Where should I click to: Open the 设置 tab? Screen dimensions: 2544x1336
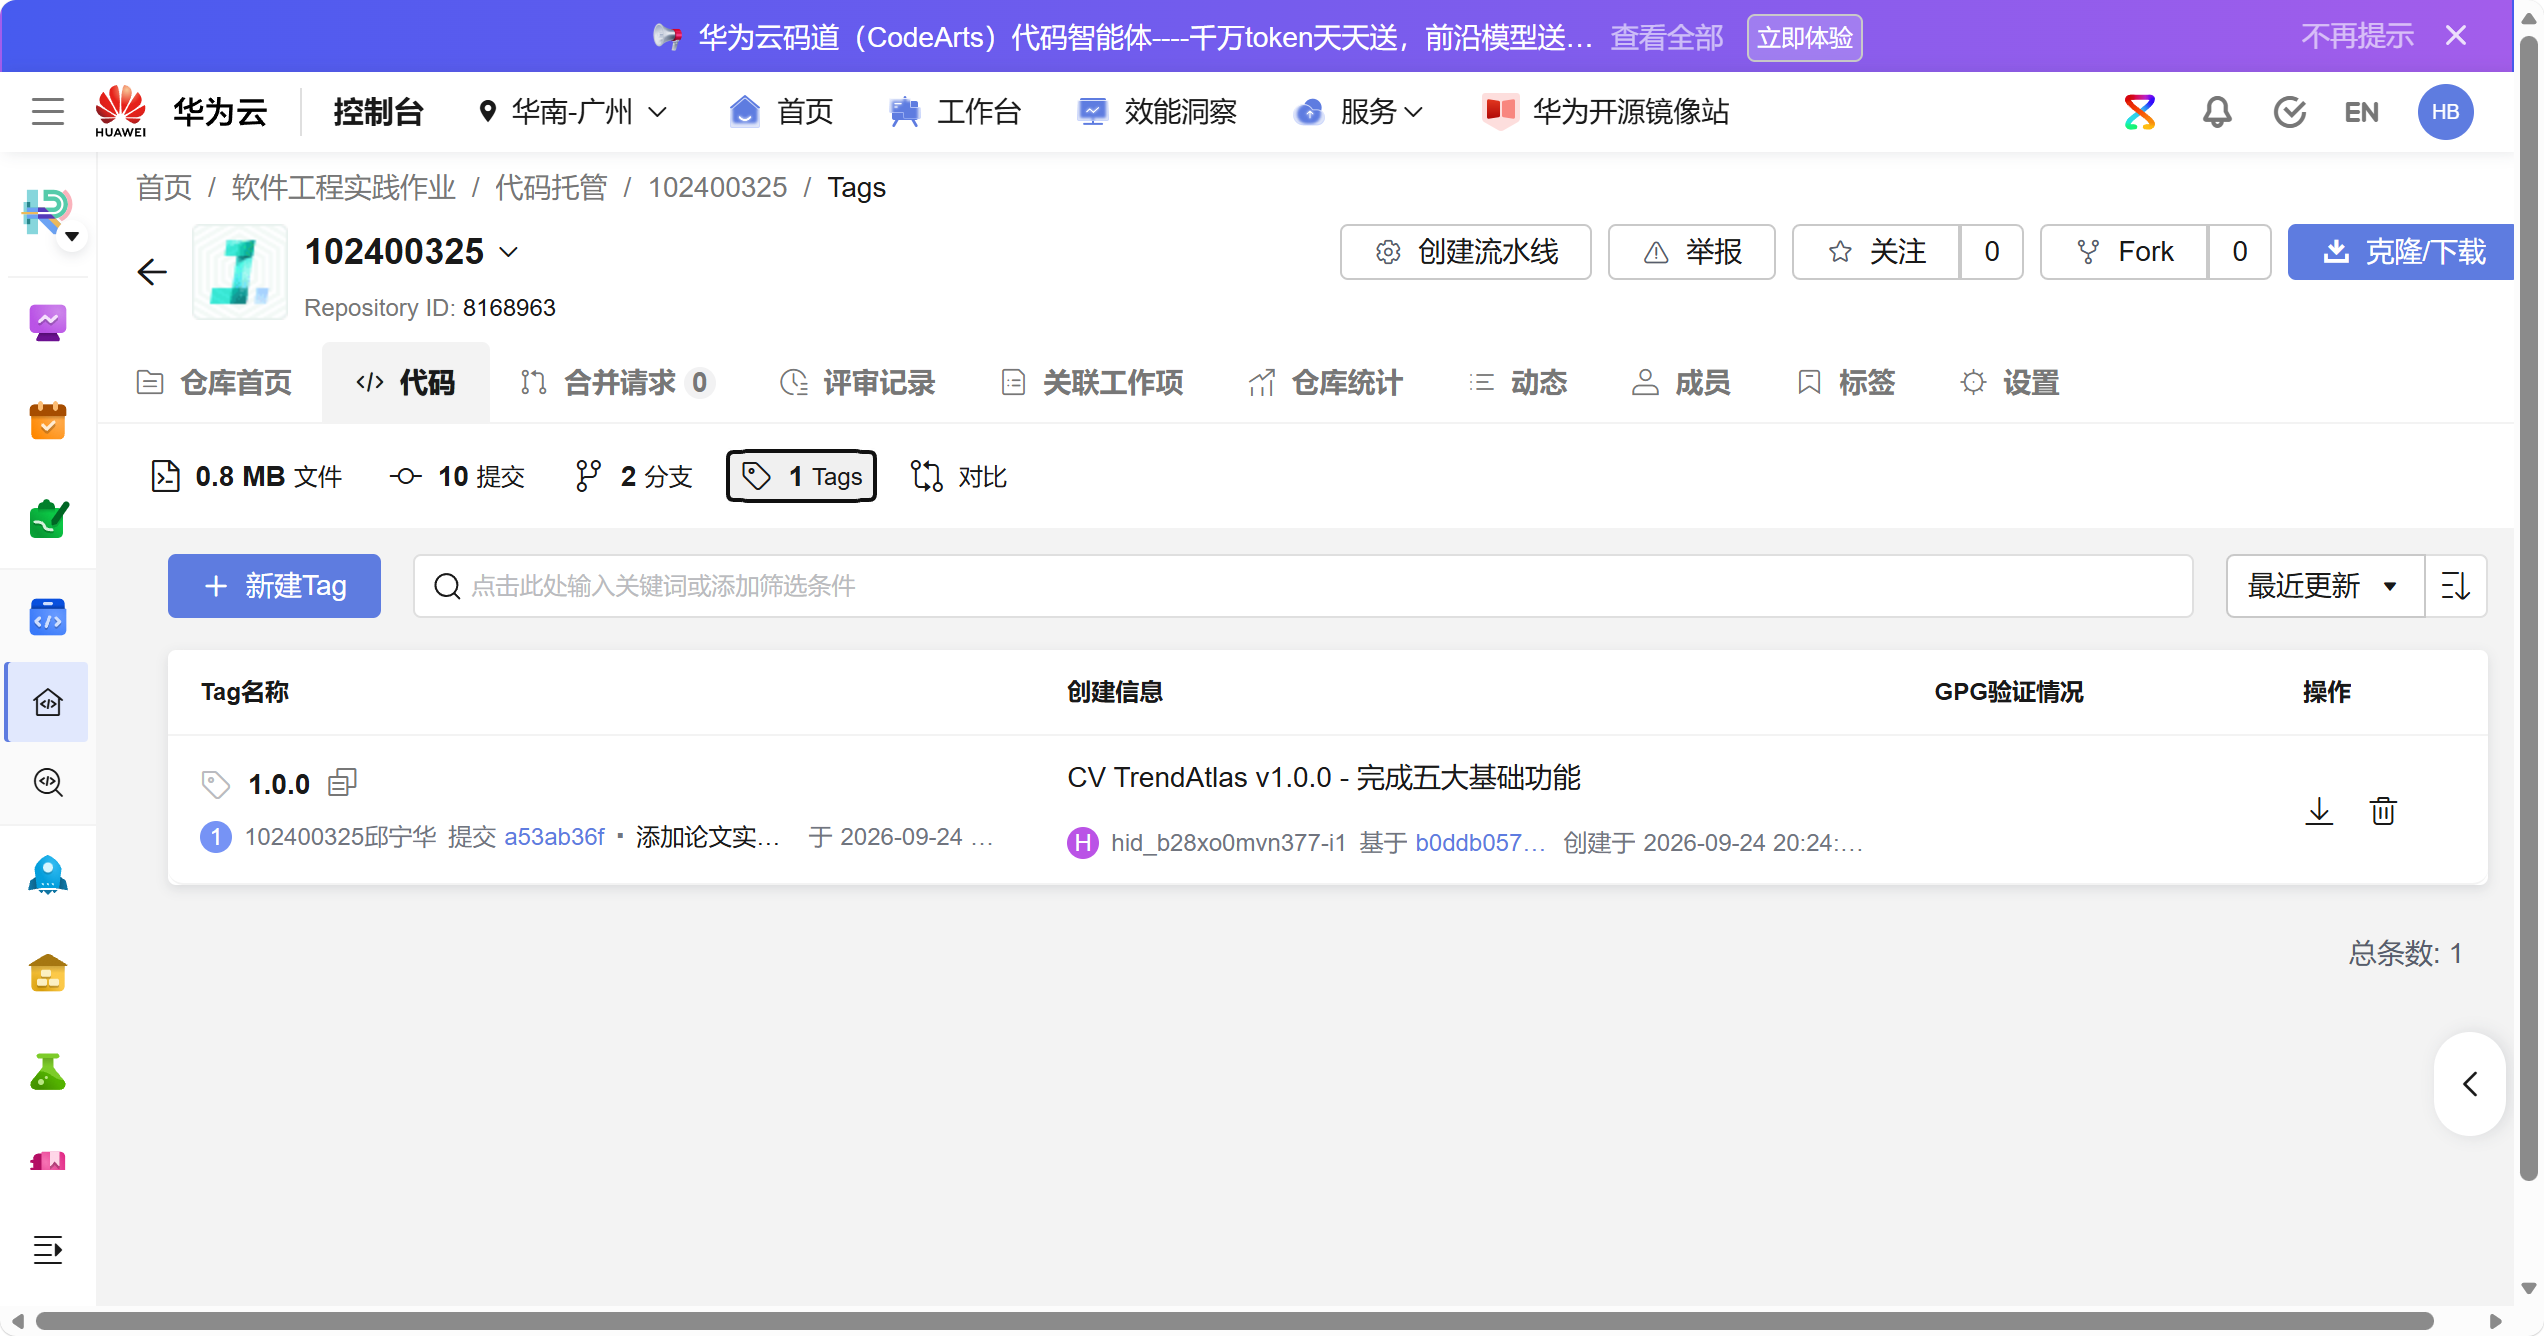pos(2010,383)
